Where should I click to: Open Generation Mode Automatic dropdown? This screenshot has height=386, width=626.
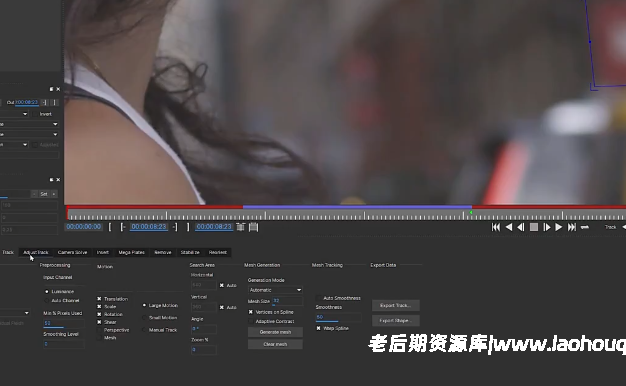coord(275,290)
